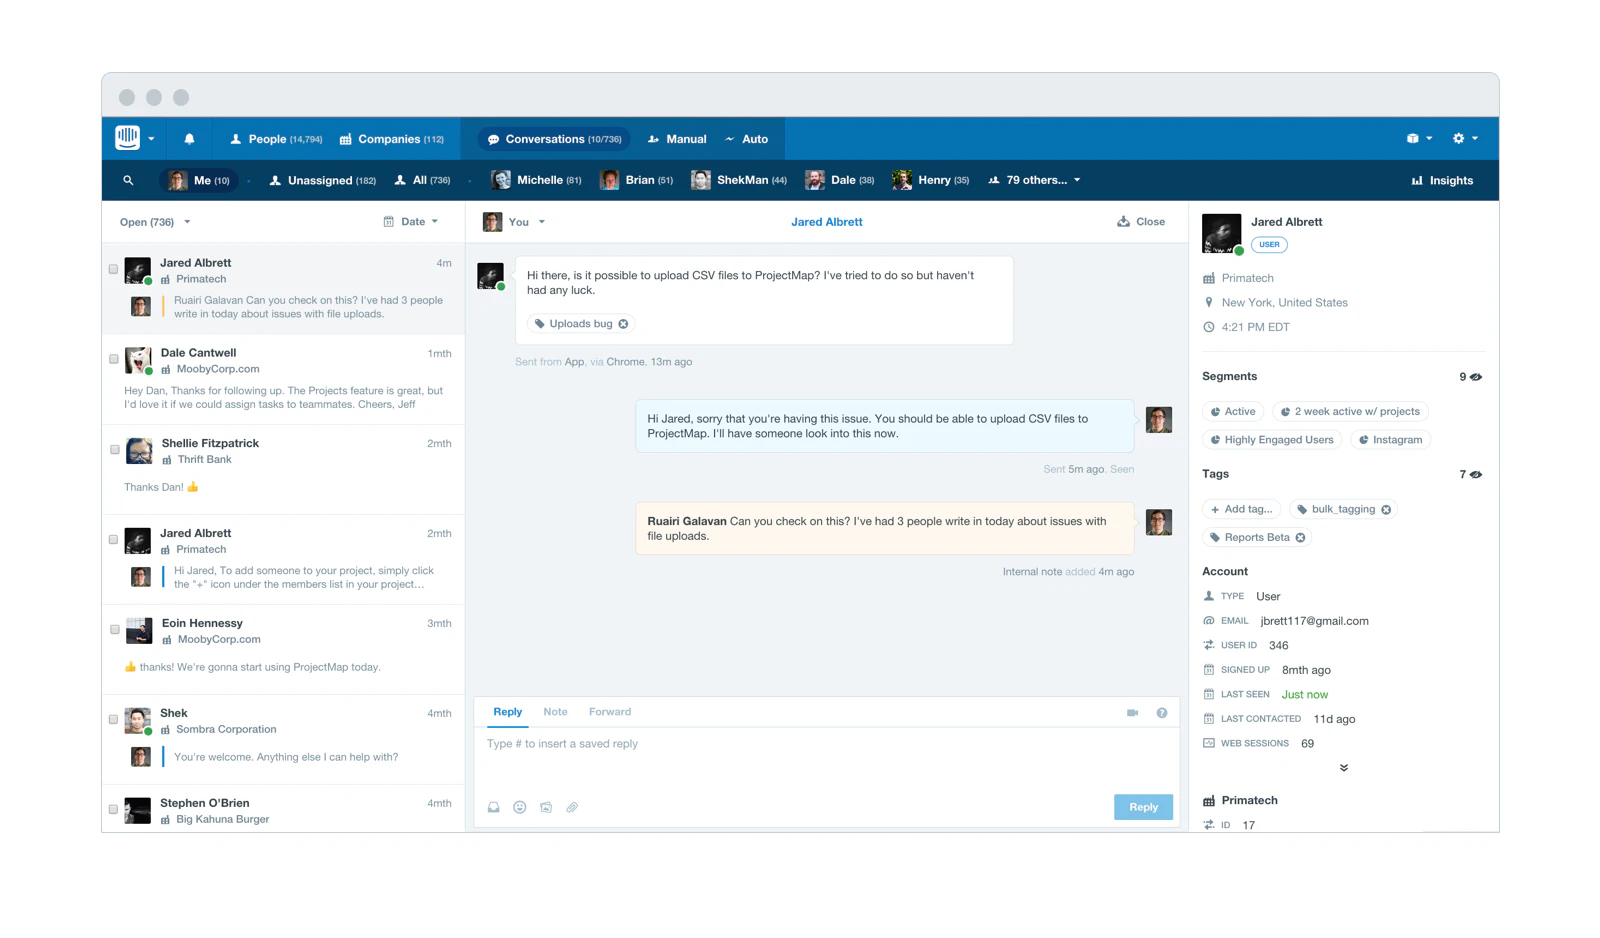The image size is (1600, 938).
Task: Select checkbox for first Jared Albrett conversation
Action: (113, 269)
